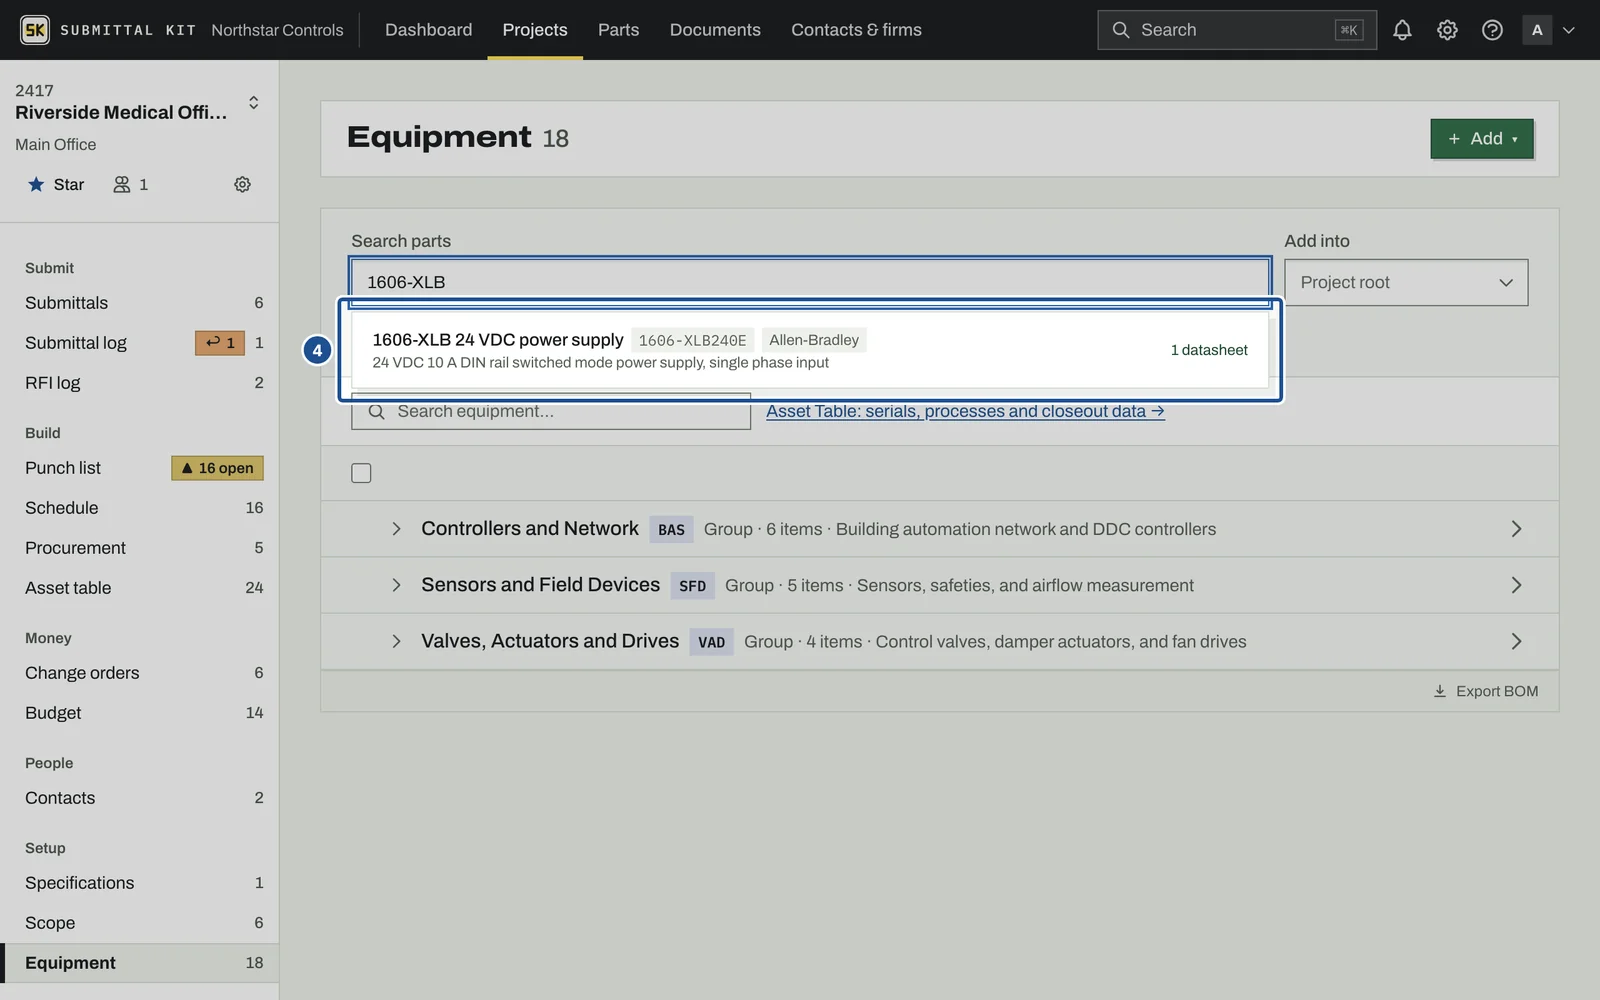Focus the Search parts field

(810, 282)
